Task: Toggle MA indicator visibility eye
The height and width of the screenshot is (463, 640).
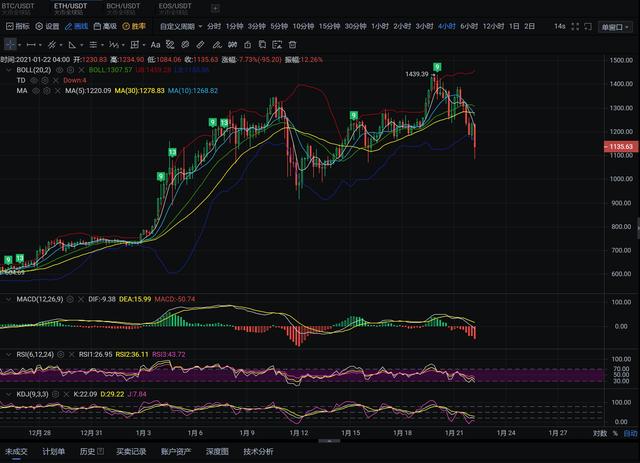Action: tap(36, 91)
